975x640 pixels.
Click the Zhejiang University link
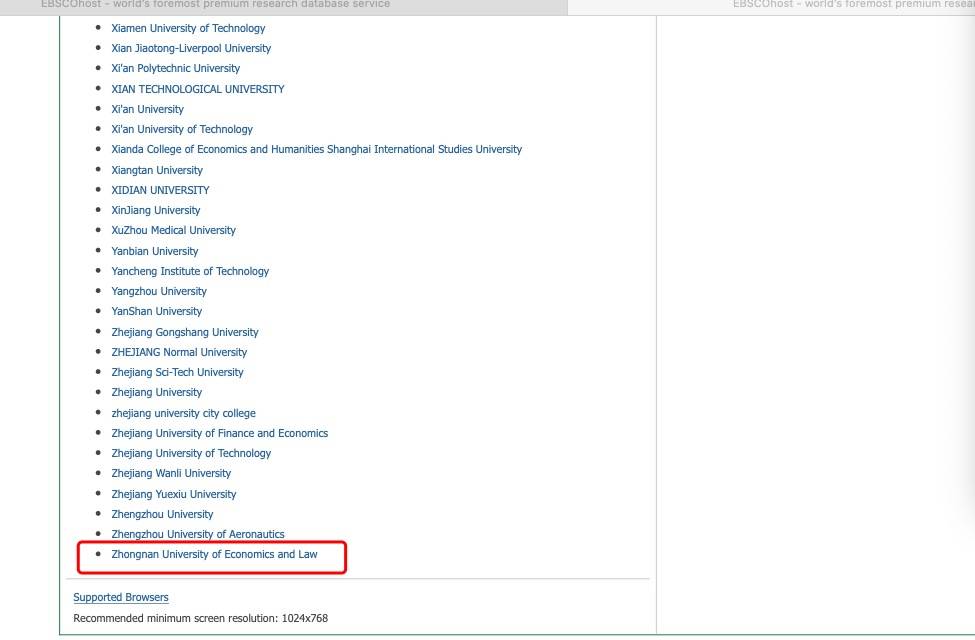point(157,392)
